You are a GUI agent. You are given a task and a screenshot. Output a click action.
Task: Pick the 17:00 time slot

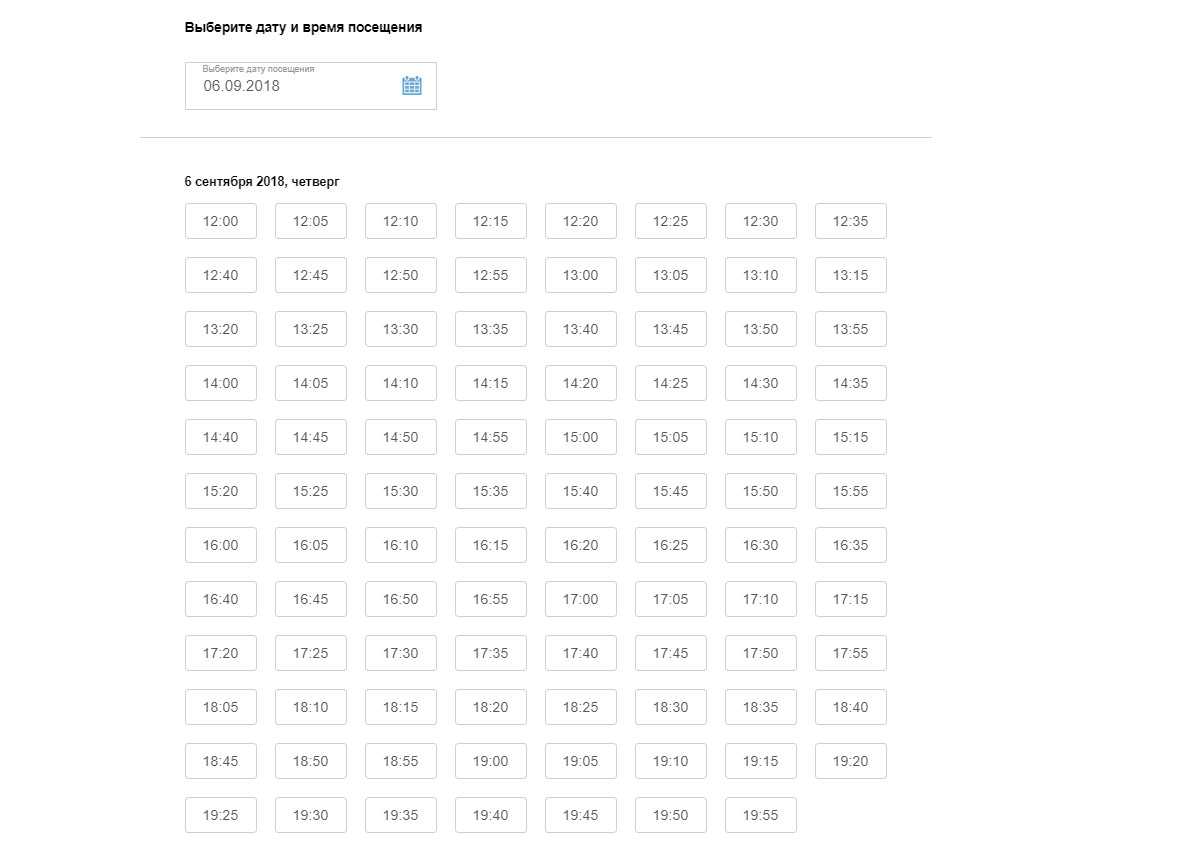[581, 599]
